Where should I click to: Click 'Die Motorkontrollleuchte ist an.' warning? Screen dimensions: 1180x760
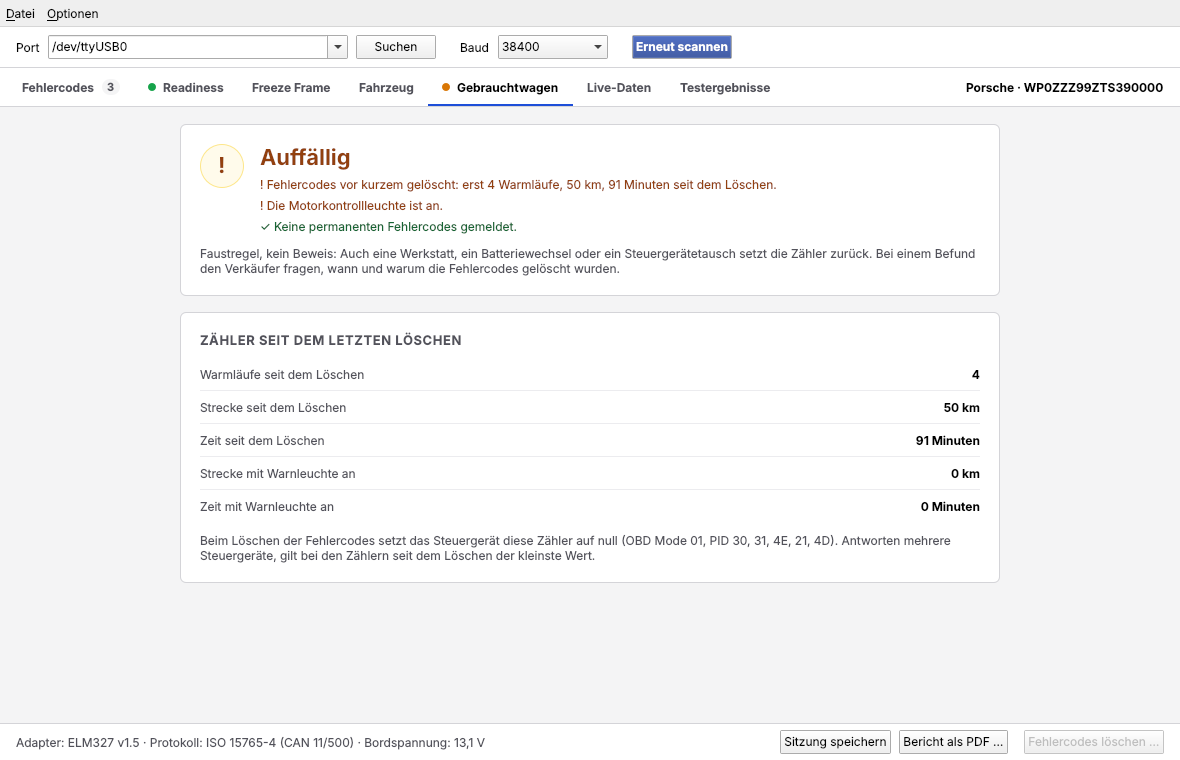pos(351,205)
